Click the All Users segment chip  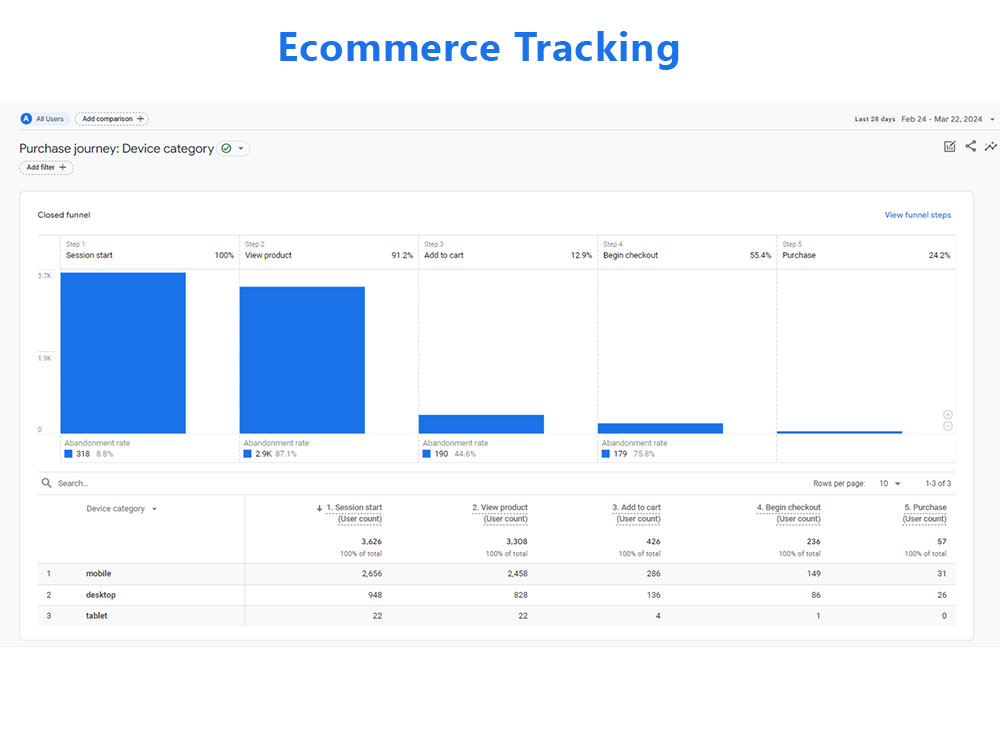[43, 119]
